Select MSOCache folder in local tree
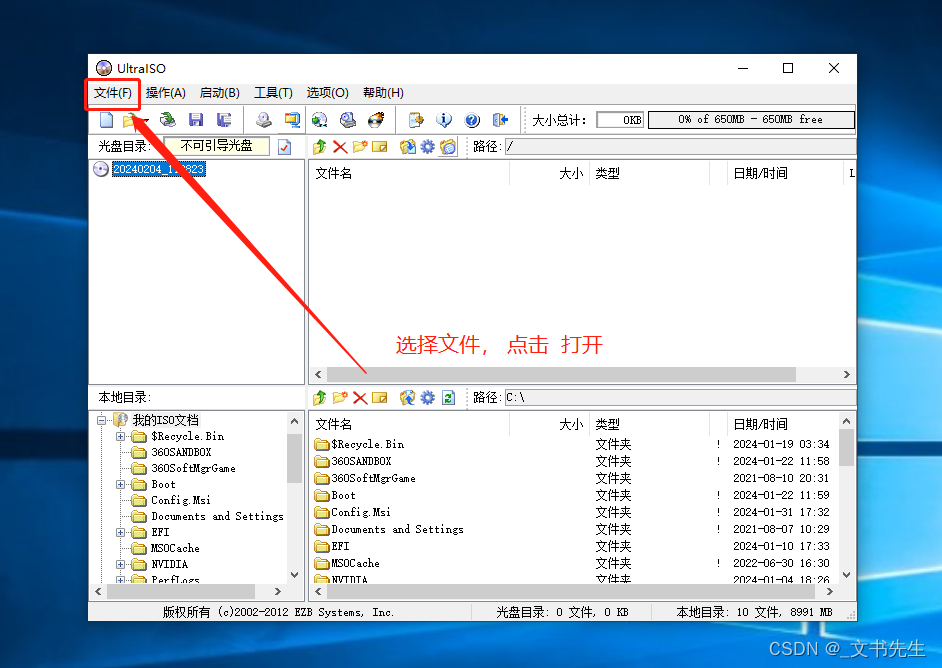942x668 pixels. click(175, 548)
